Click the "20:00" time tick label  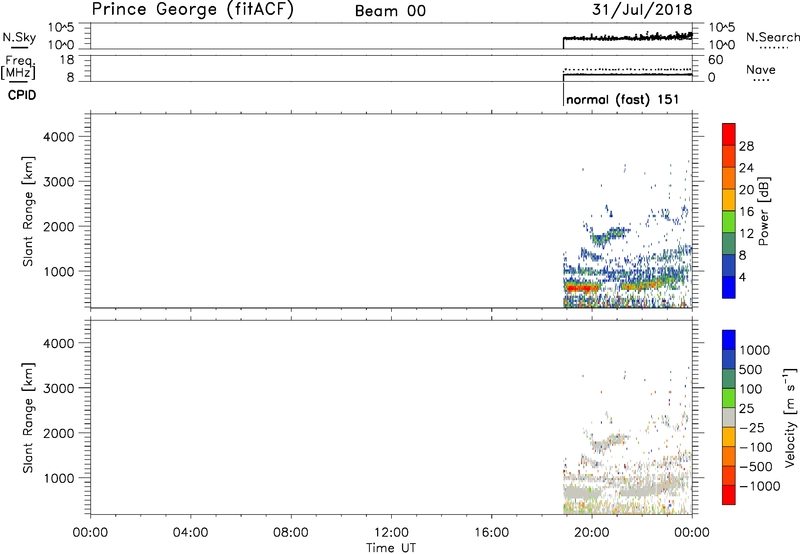[x=591, y=533]
